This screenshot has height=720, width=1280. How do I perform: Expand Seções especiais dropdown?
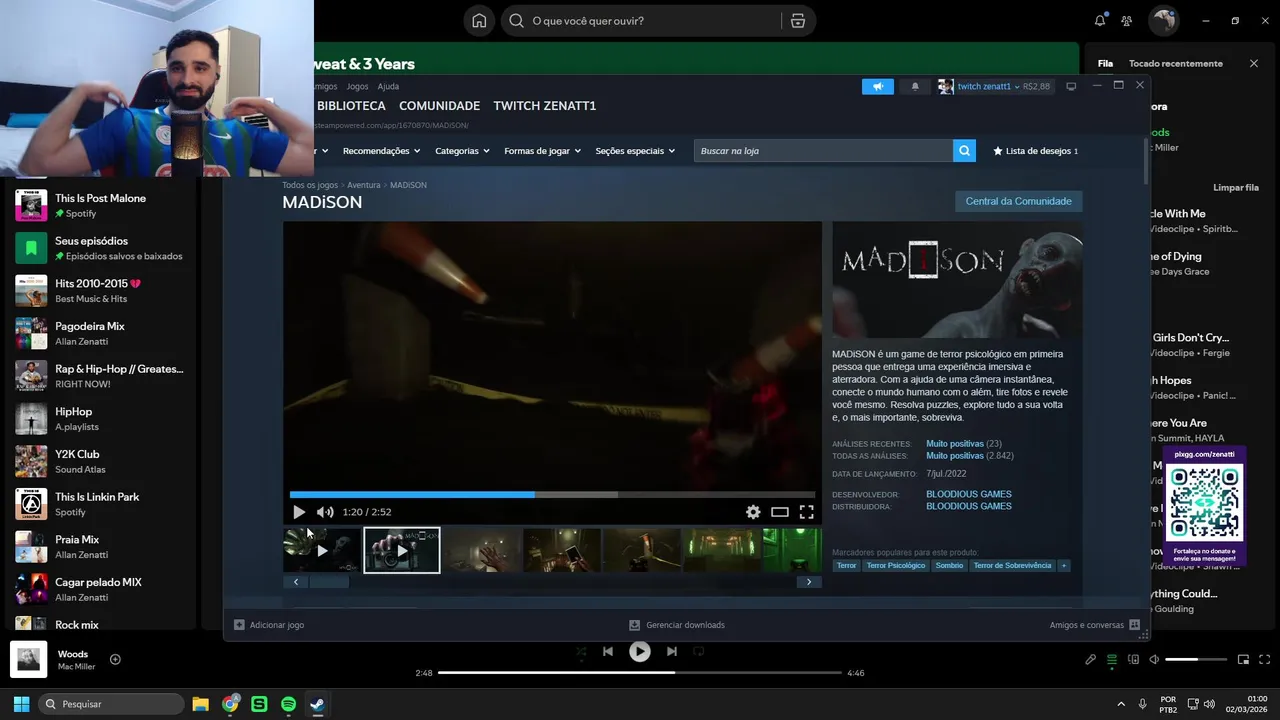pos(635,151)
